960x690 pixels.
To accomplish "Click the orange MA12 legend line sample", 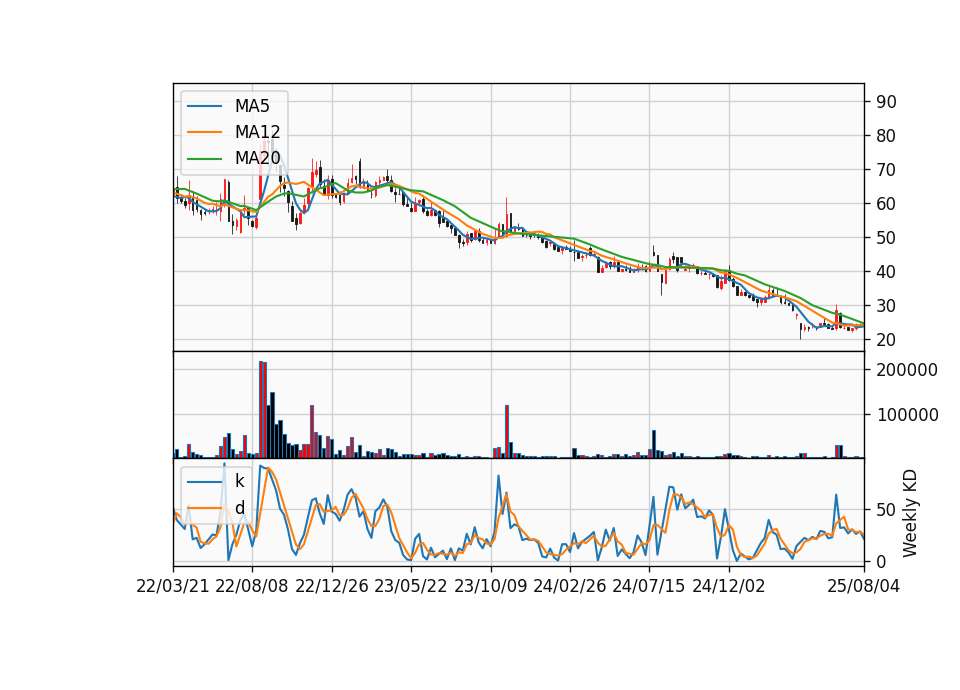I will pos(204,132).
